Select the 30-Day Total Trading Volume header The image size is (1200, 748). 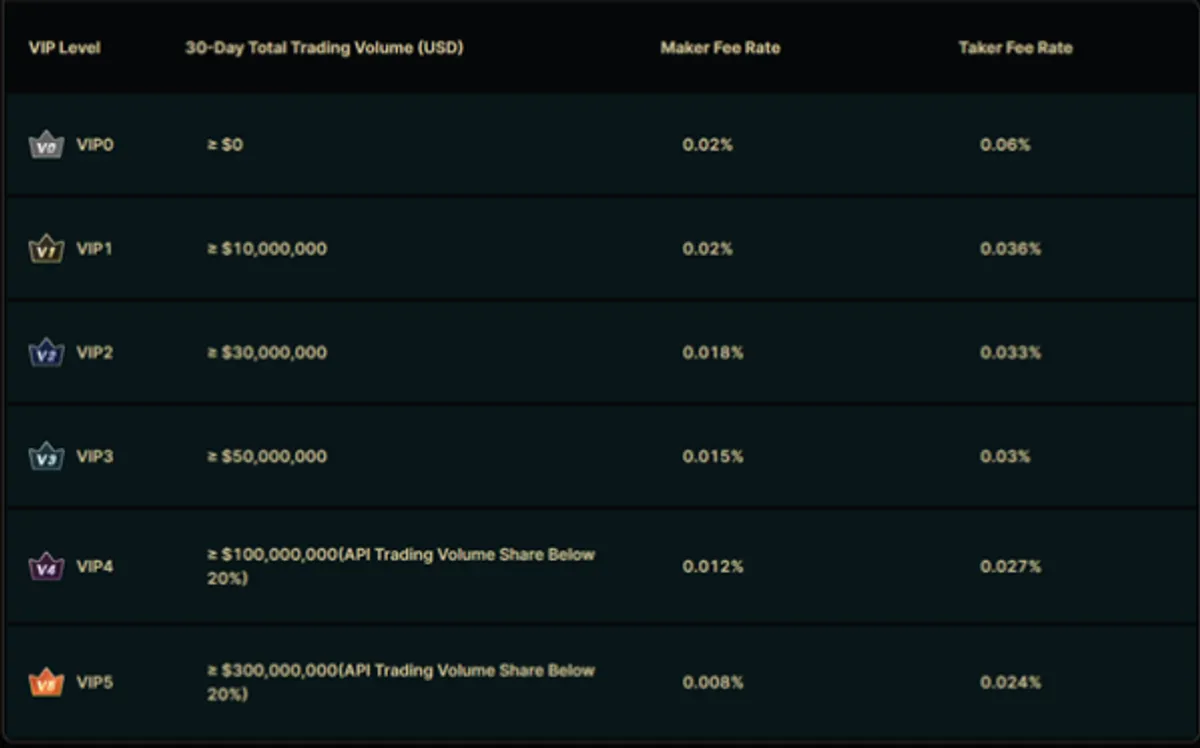(x=324, y=48)
